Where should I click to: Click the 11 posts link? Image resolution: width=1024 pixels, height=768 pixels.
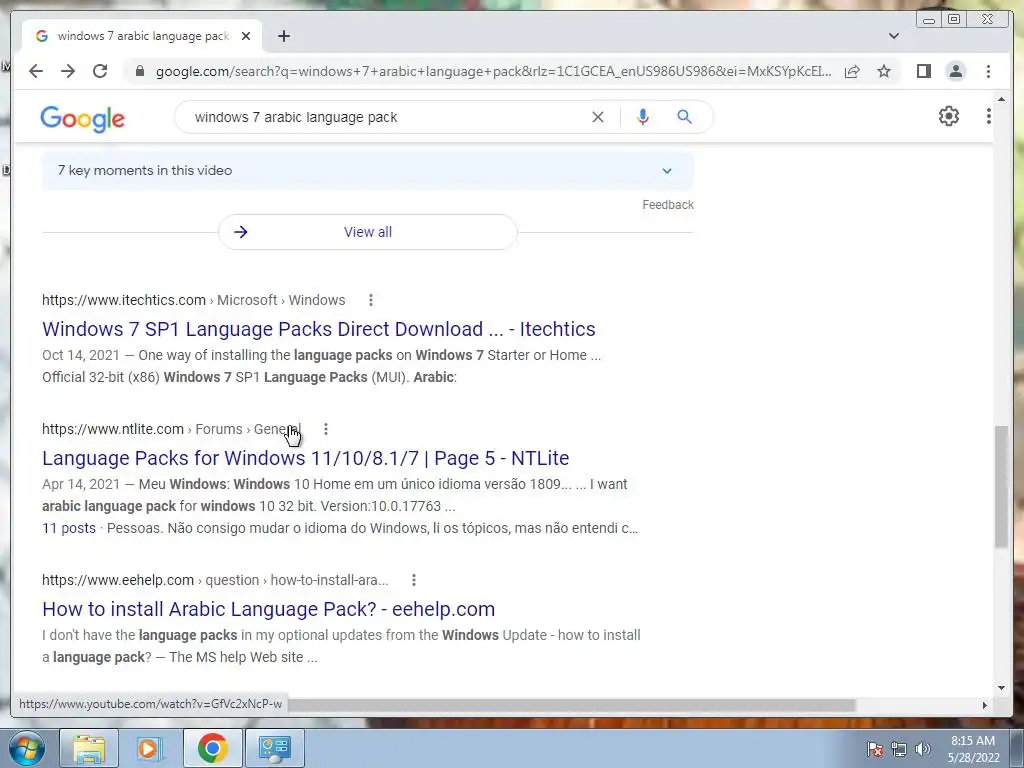coord(69,528)
